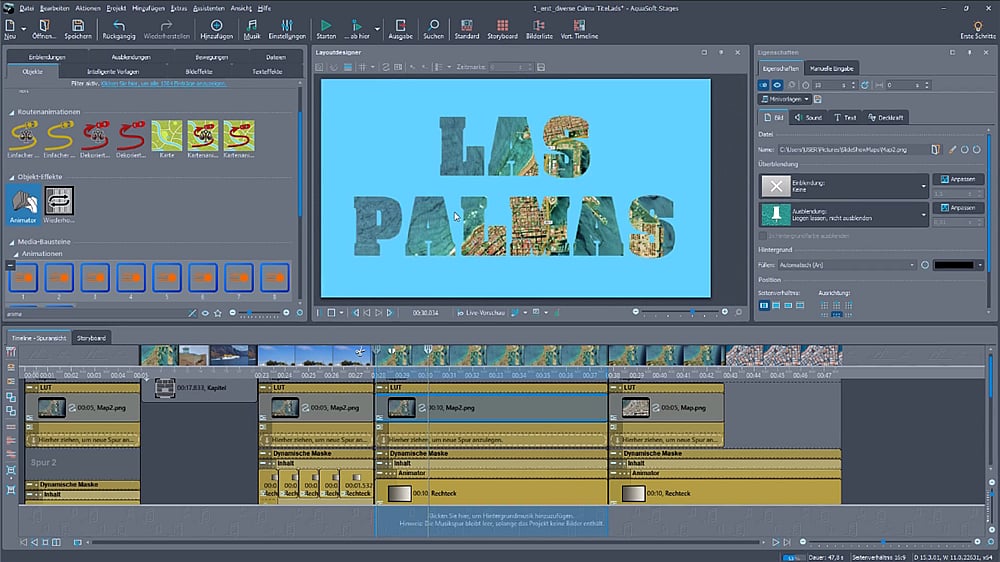
Task: Select the Animator object effect
Action: [23, 201]
